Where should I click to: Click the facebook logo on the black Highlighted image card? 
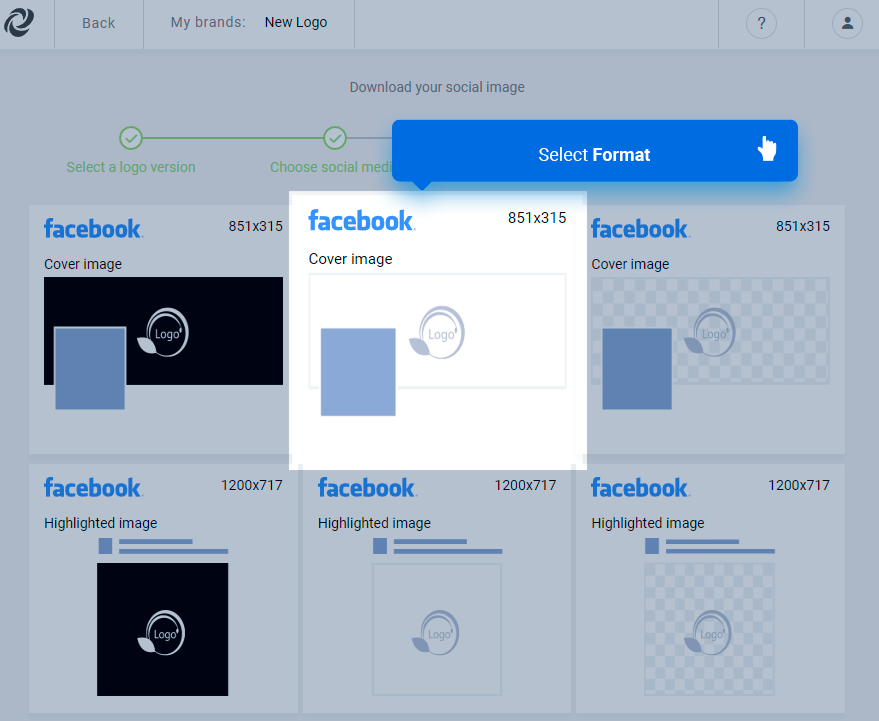tap(94, 488)
